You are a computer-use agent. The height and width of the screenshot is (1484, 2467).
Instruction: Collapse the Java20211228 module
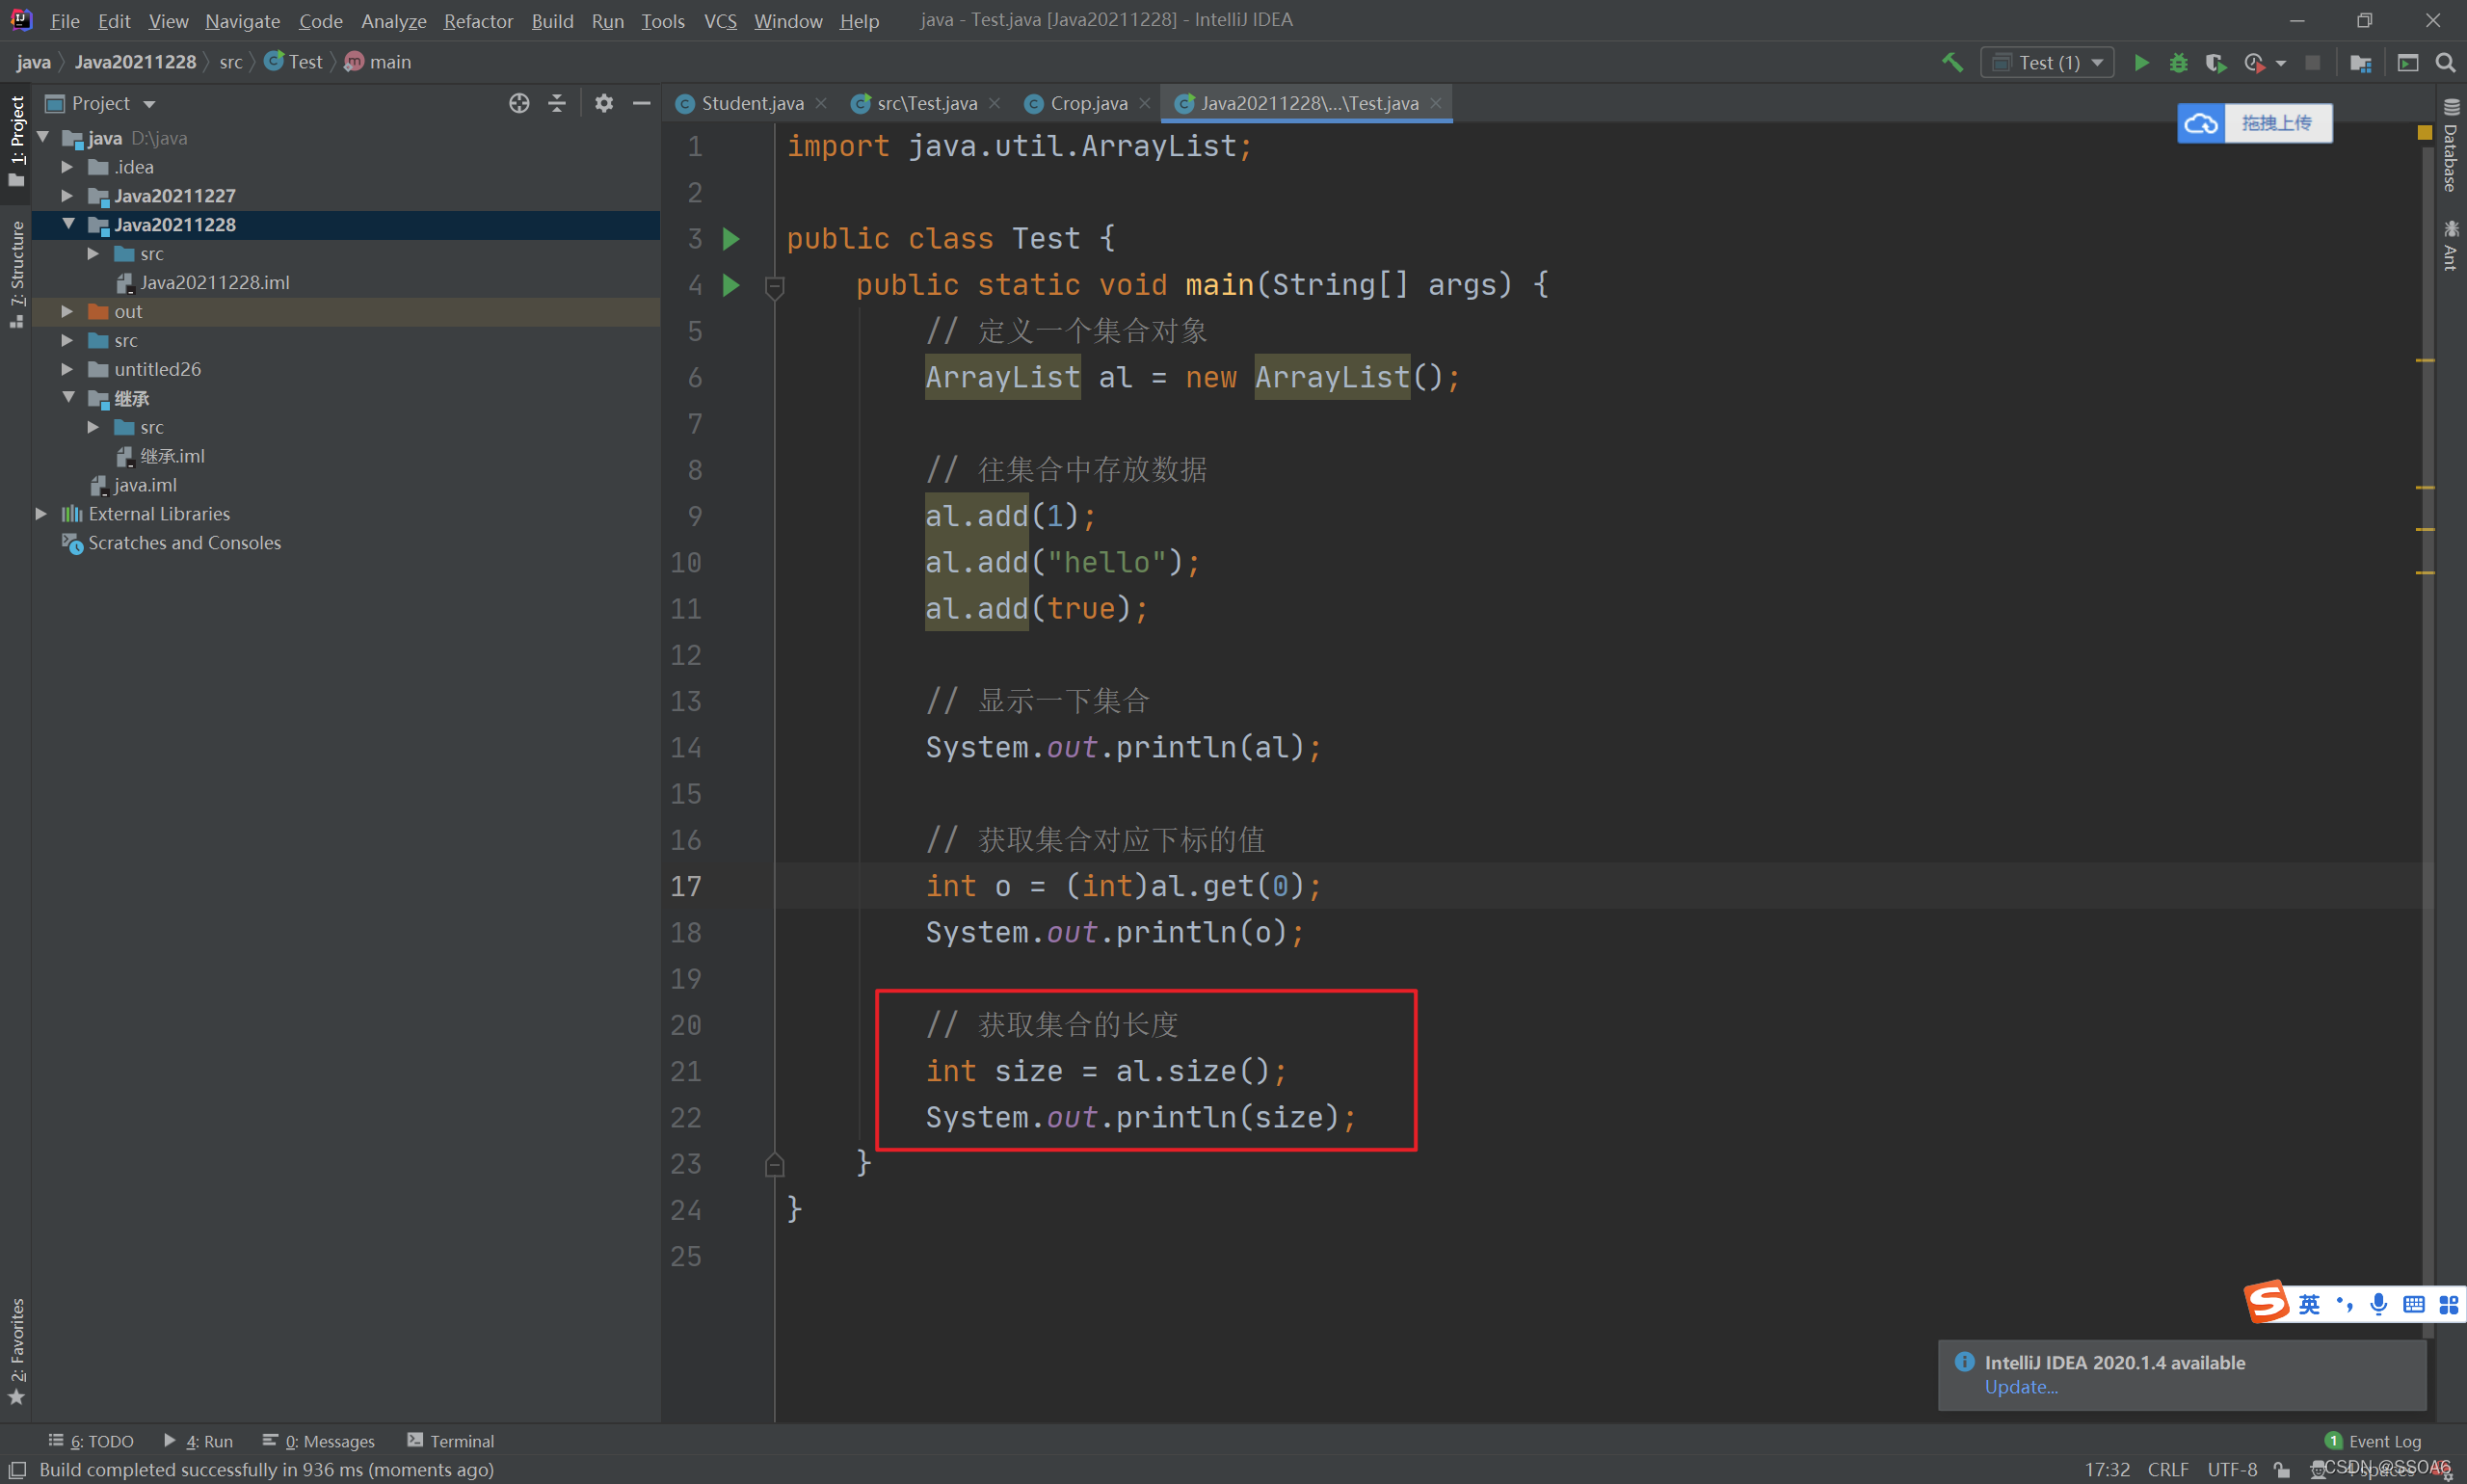pos(68,224)
